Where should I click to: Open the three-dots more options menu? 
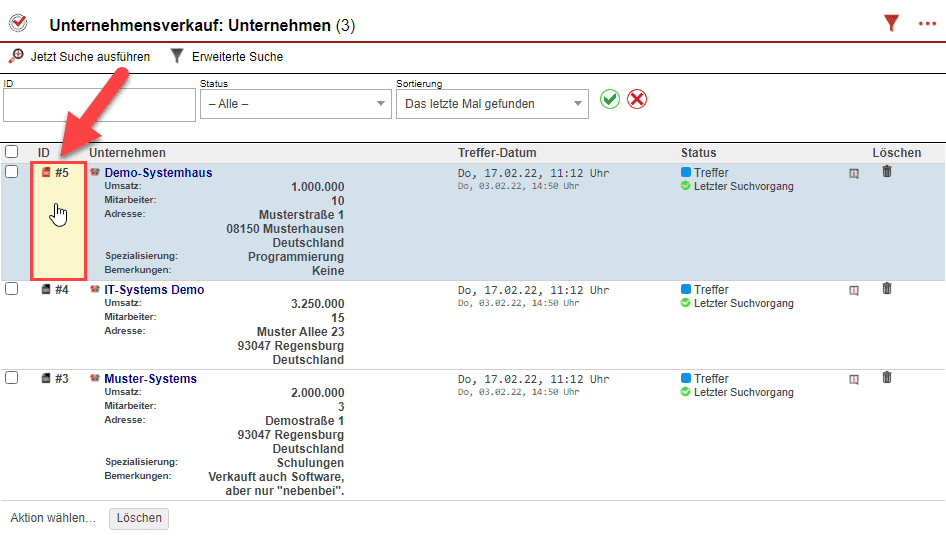click(x=927, y=24)
